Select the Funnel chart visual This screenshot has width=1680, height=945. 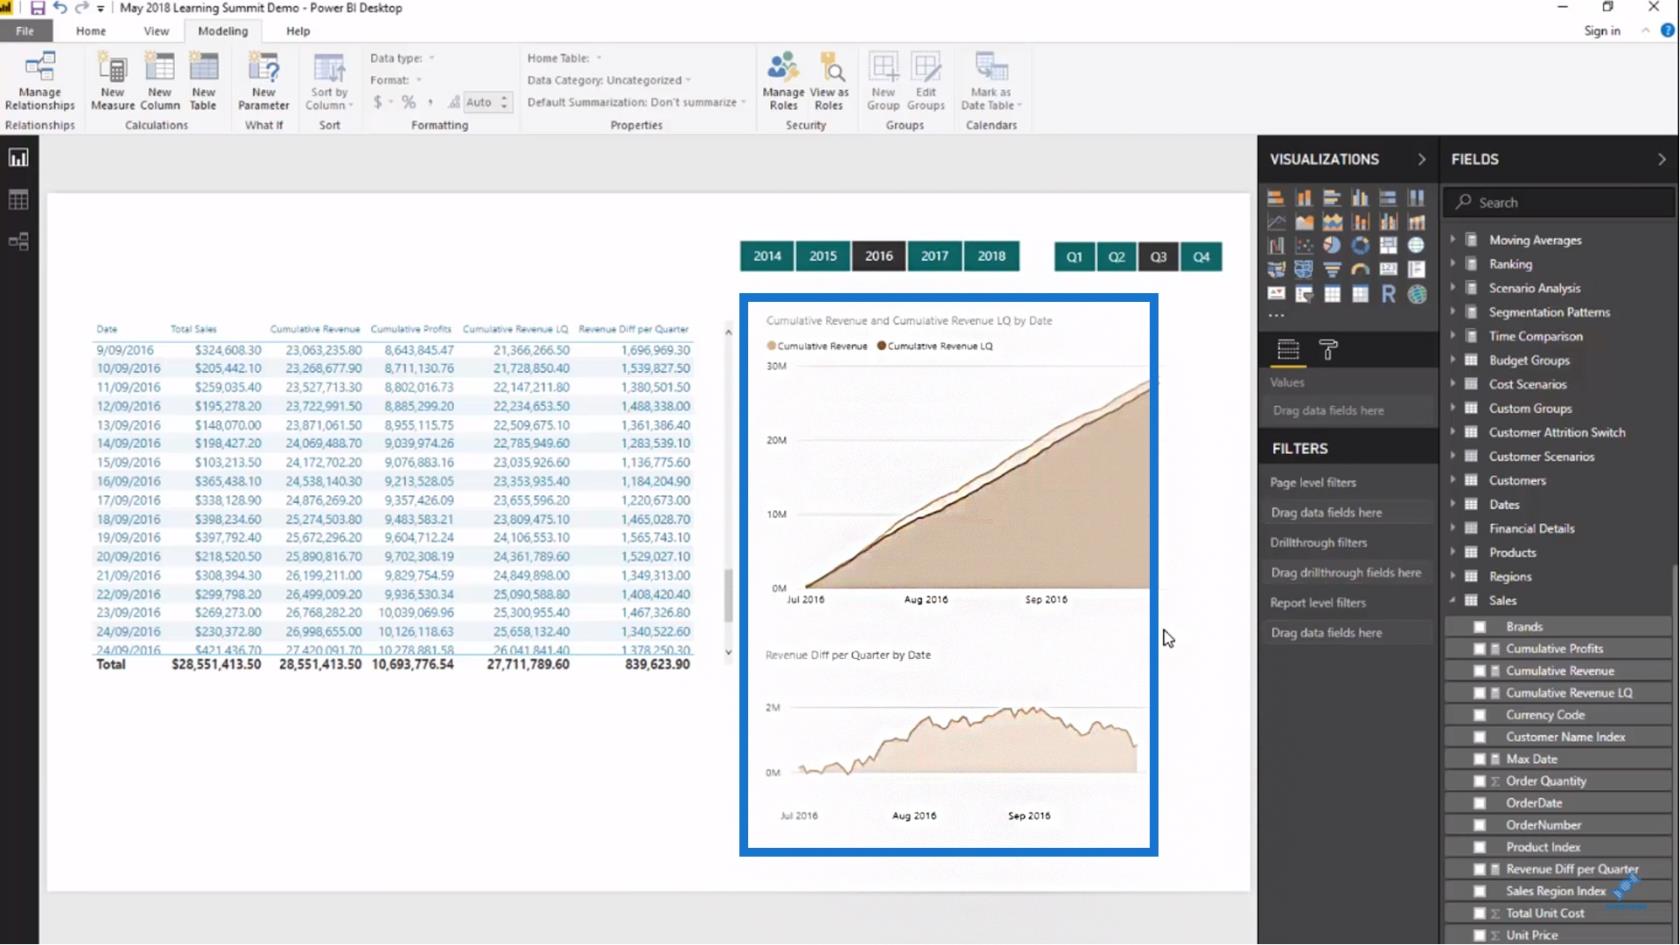coord(1332,269)
